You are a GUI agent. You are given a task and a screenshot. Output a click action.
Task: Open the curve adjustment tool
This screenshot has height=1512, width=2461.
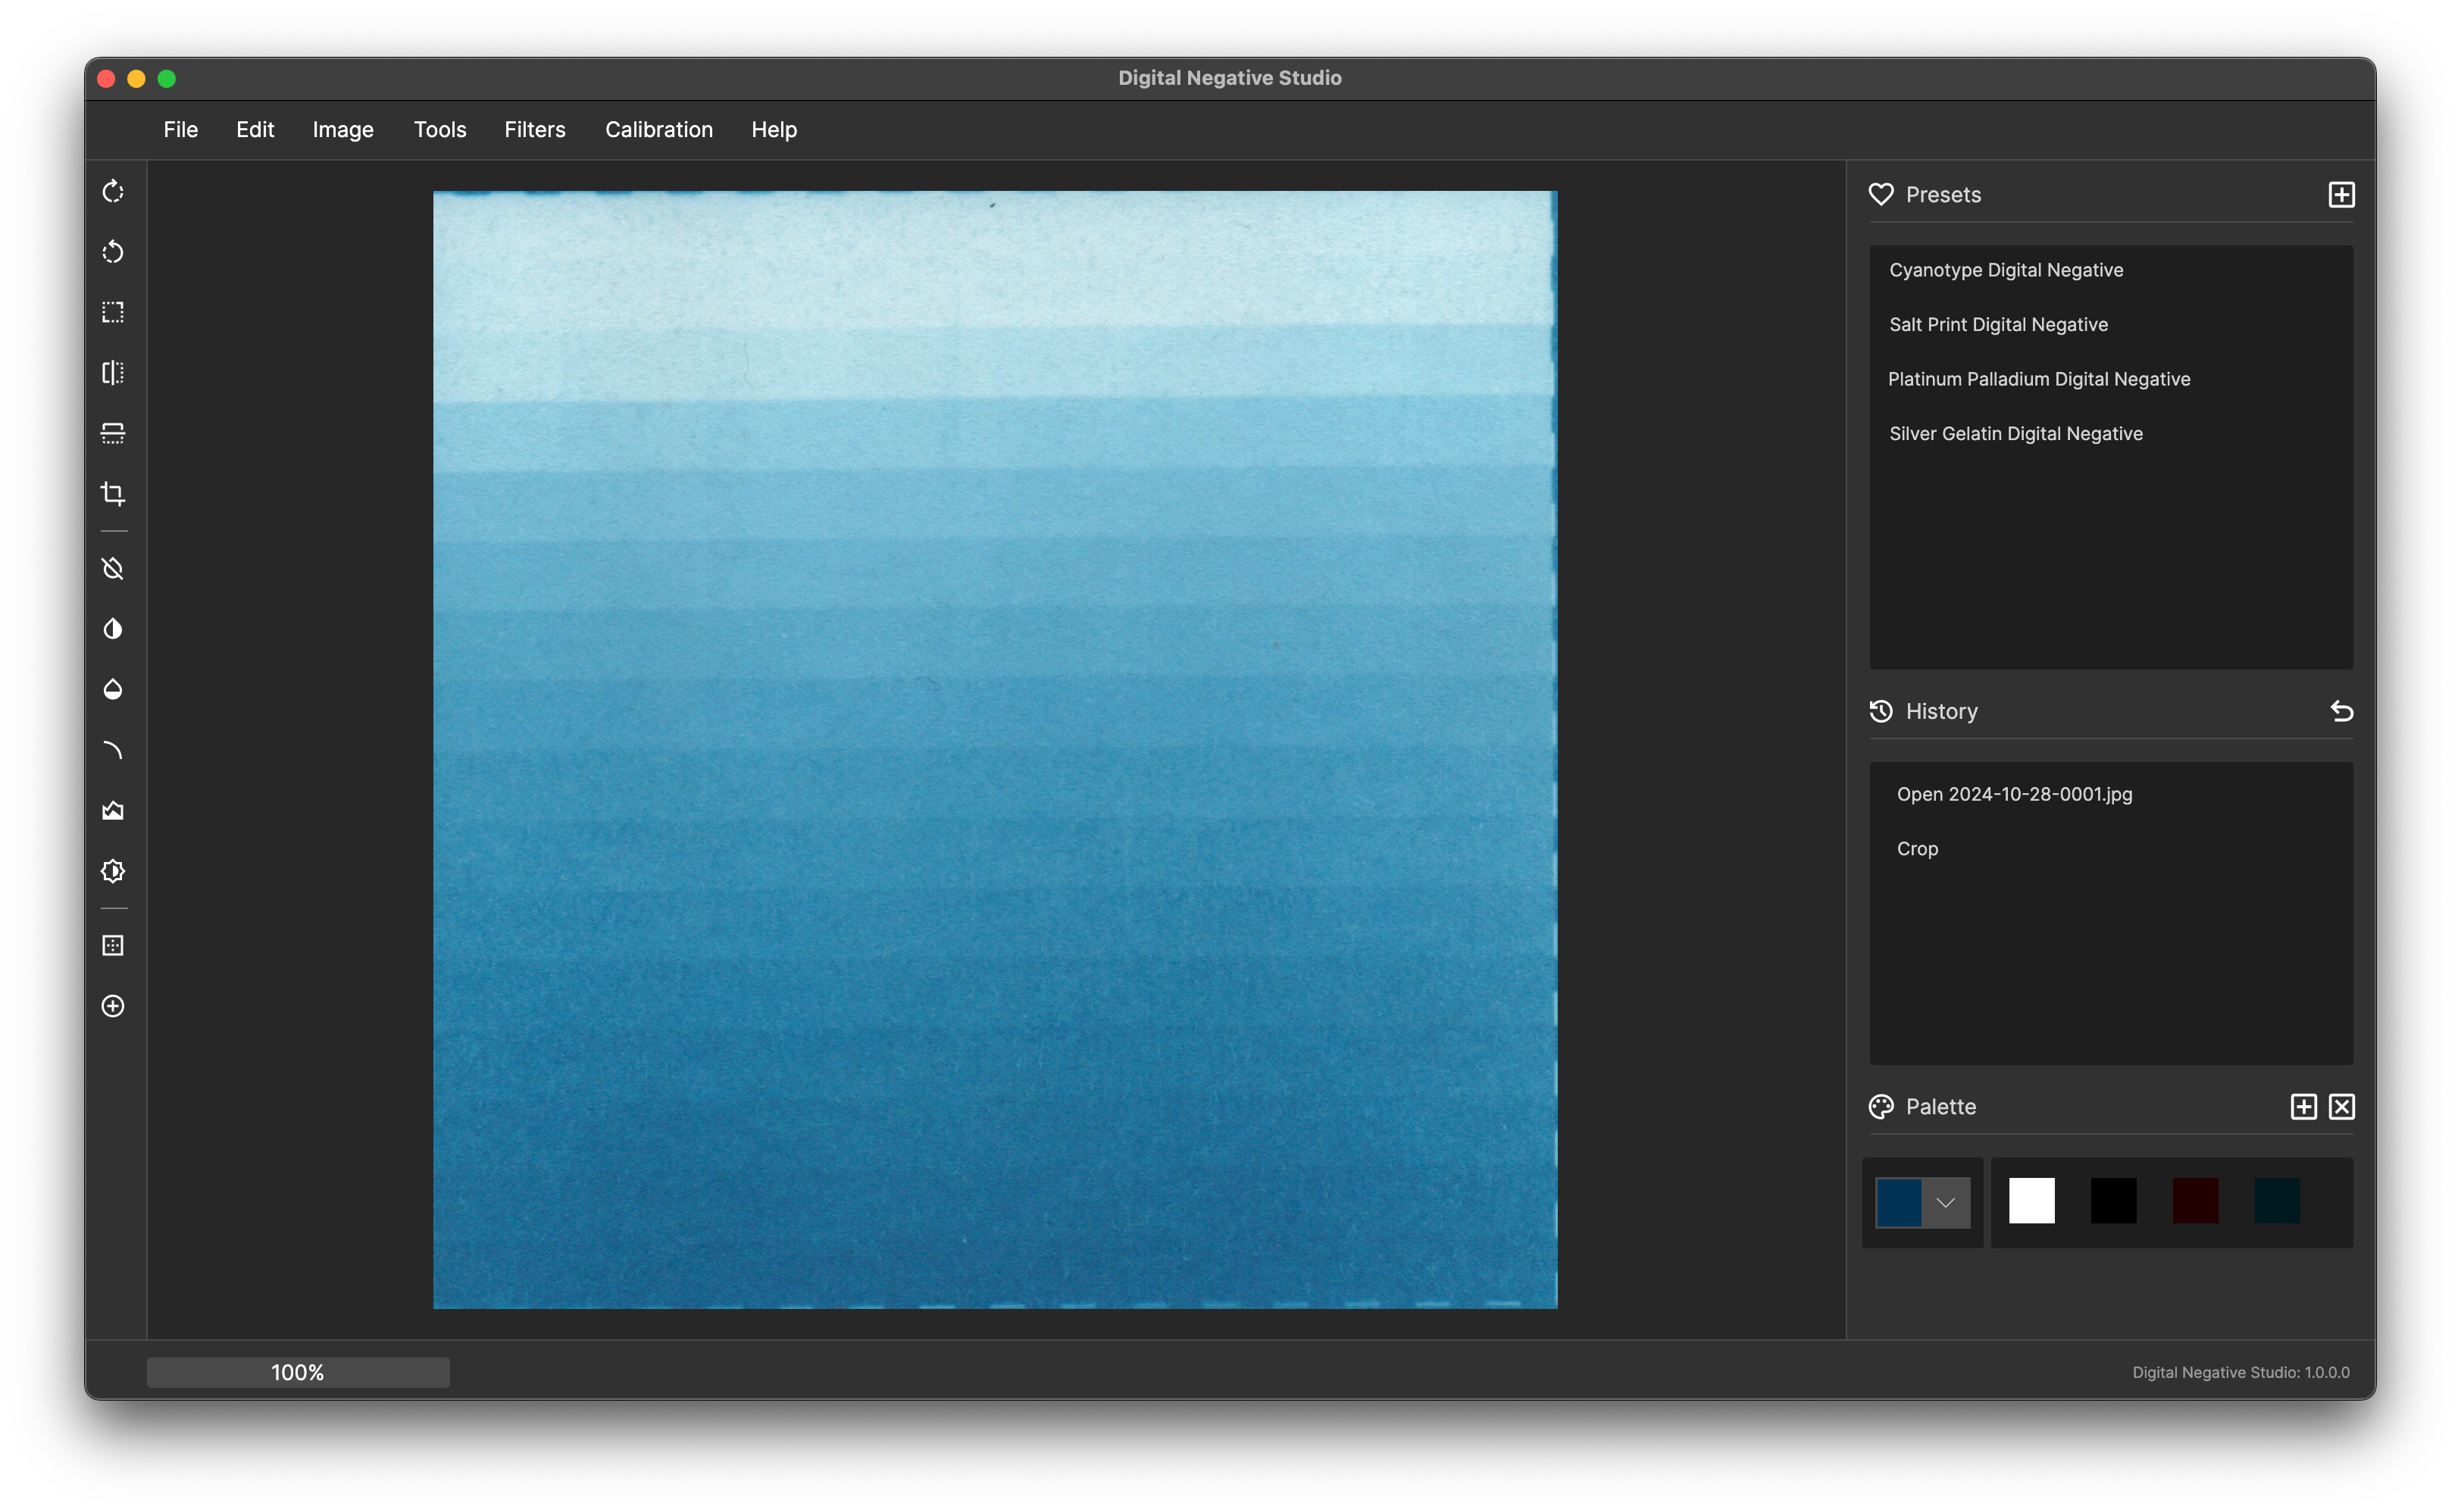point(113,750)
